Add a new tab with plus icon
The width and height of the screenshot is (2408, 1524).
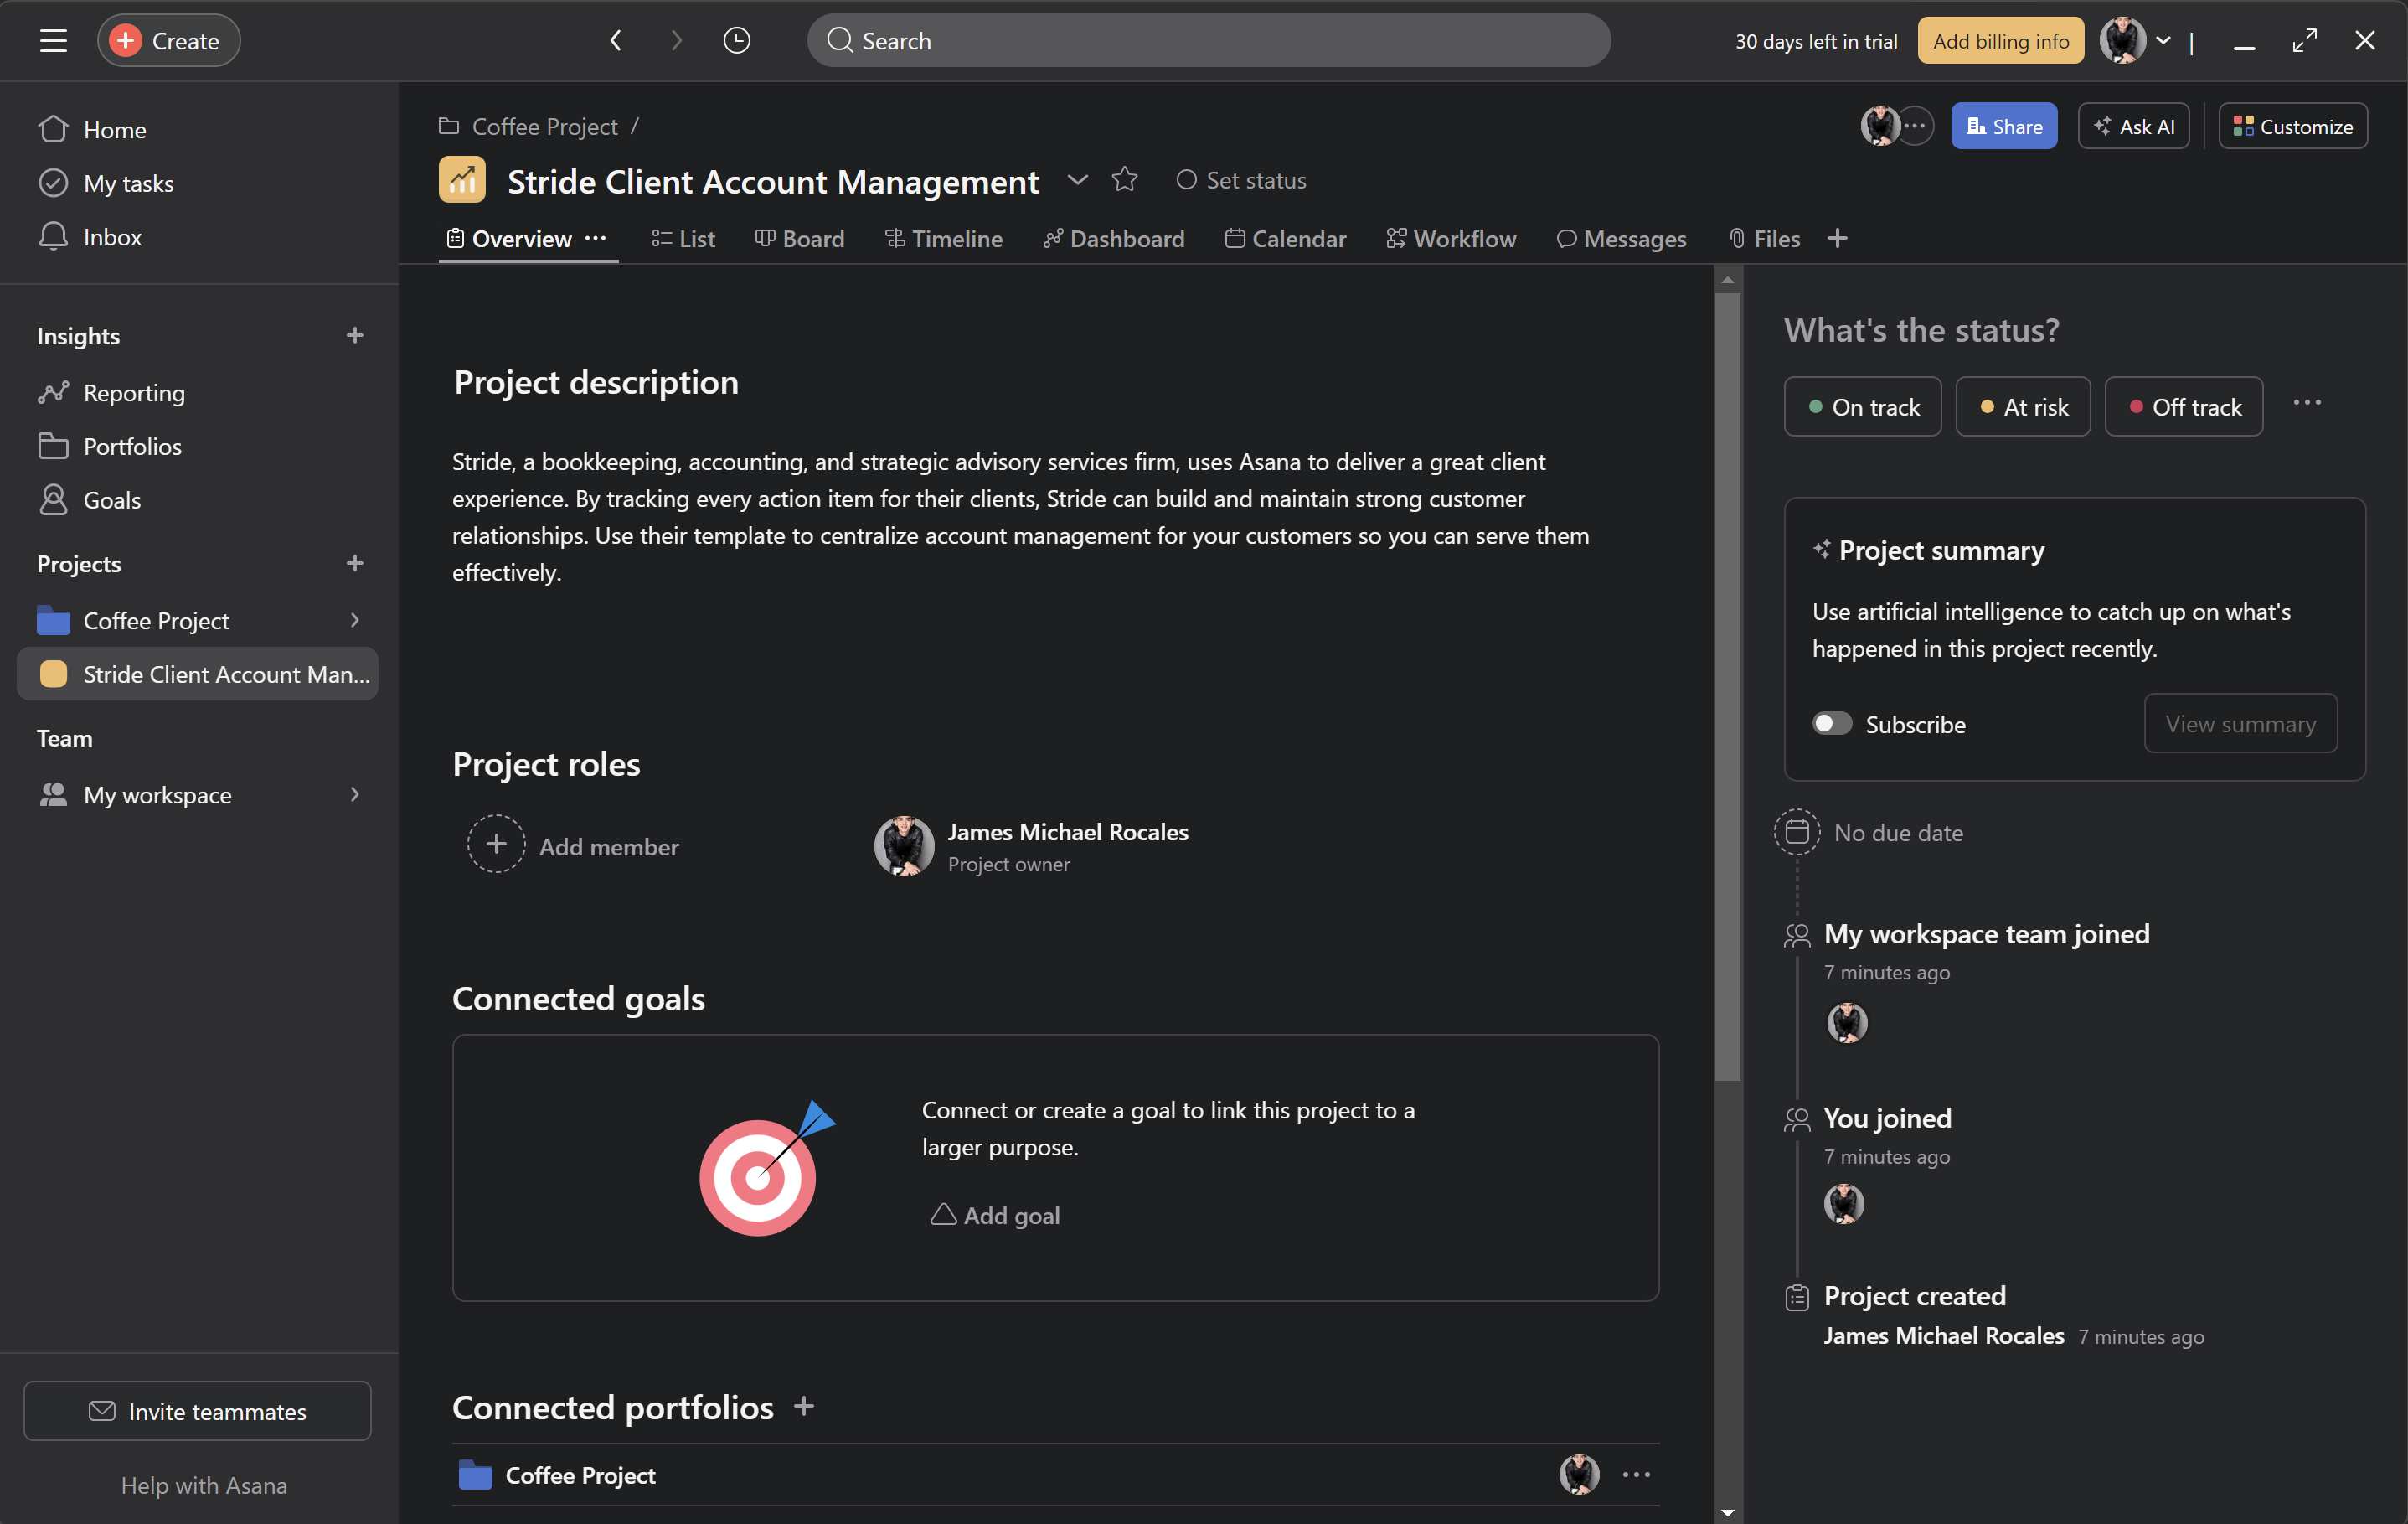(1837, 239)
